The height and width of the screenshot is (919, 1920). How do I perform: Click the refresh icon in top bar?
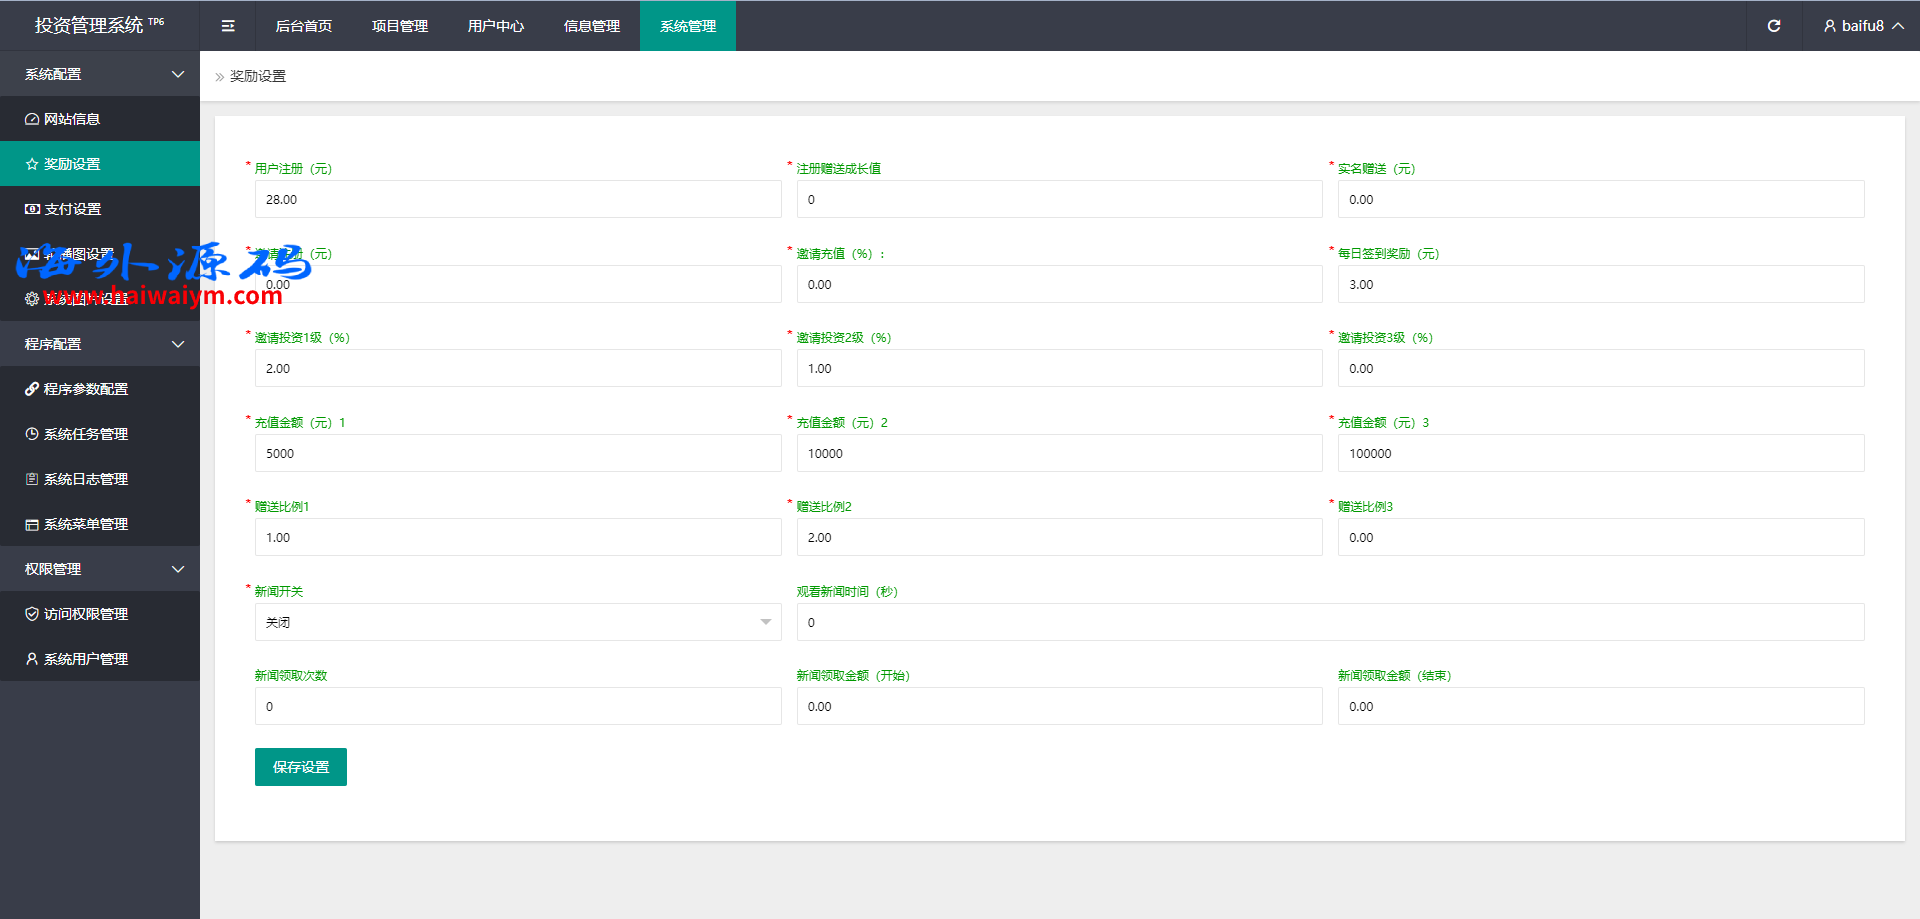click(x=1773, y=26)
